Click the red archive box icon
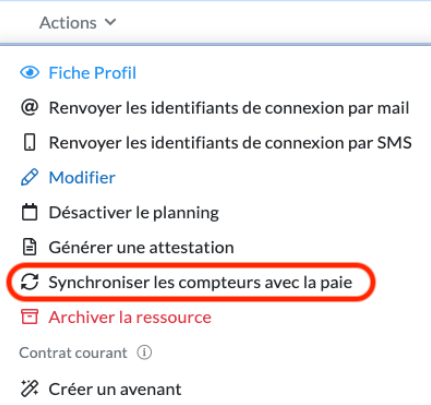 [30, 317]
